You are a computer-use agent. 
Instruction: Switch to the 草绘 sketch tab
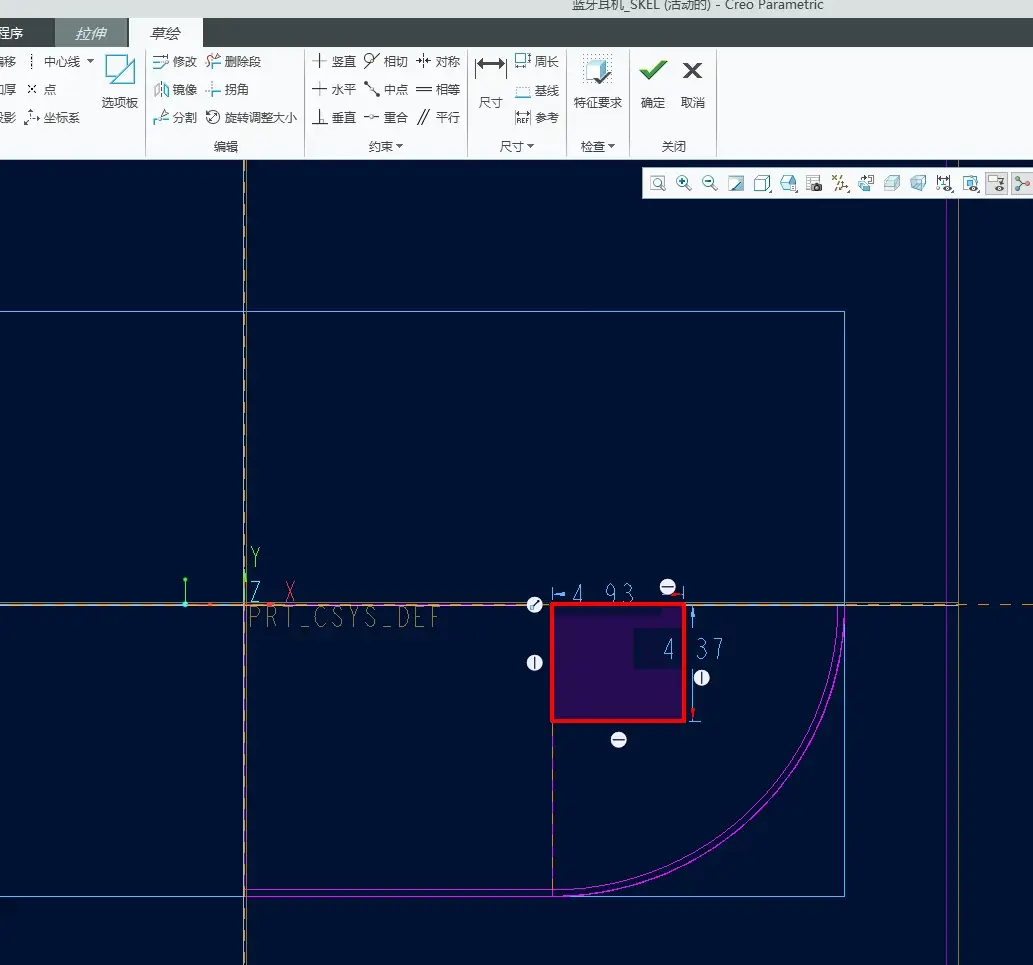[x=165, y=33]
